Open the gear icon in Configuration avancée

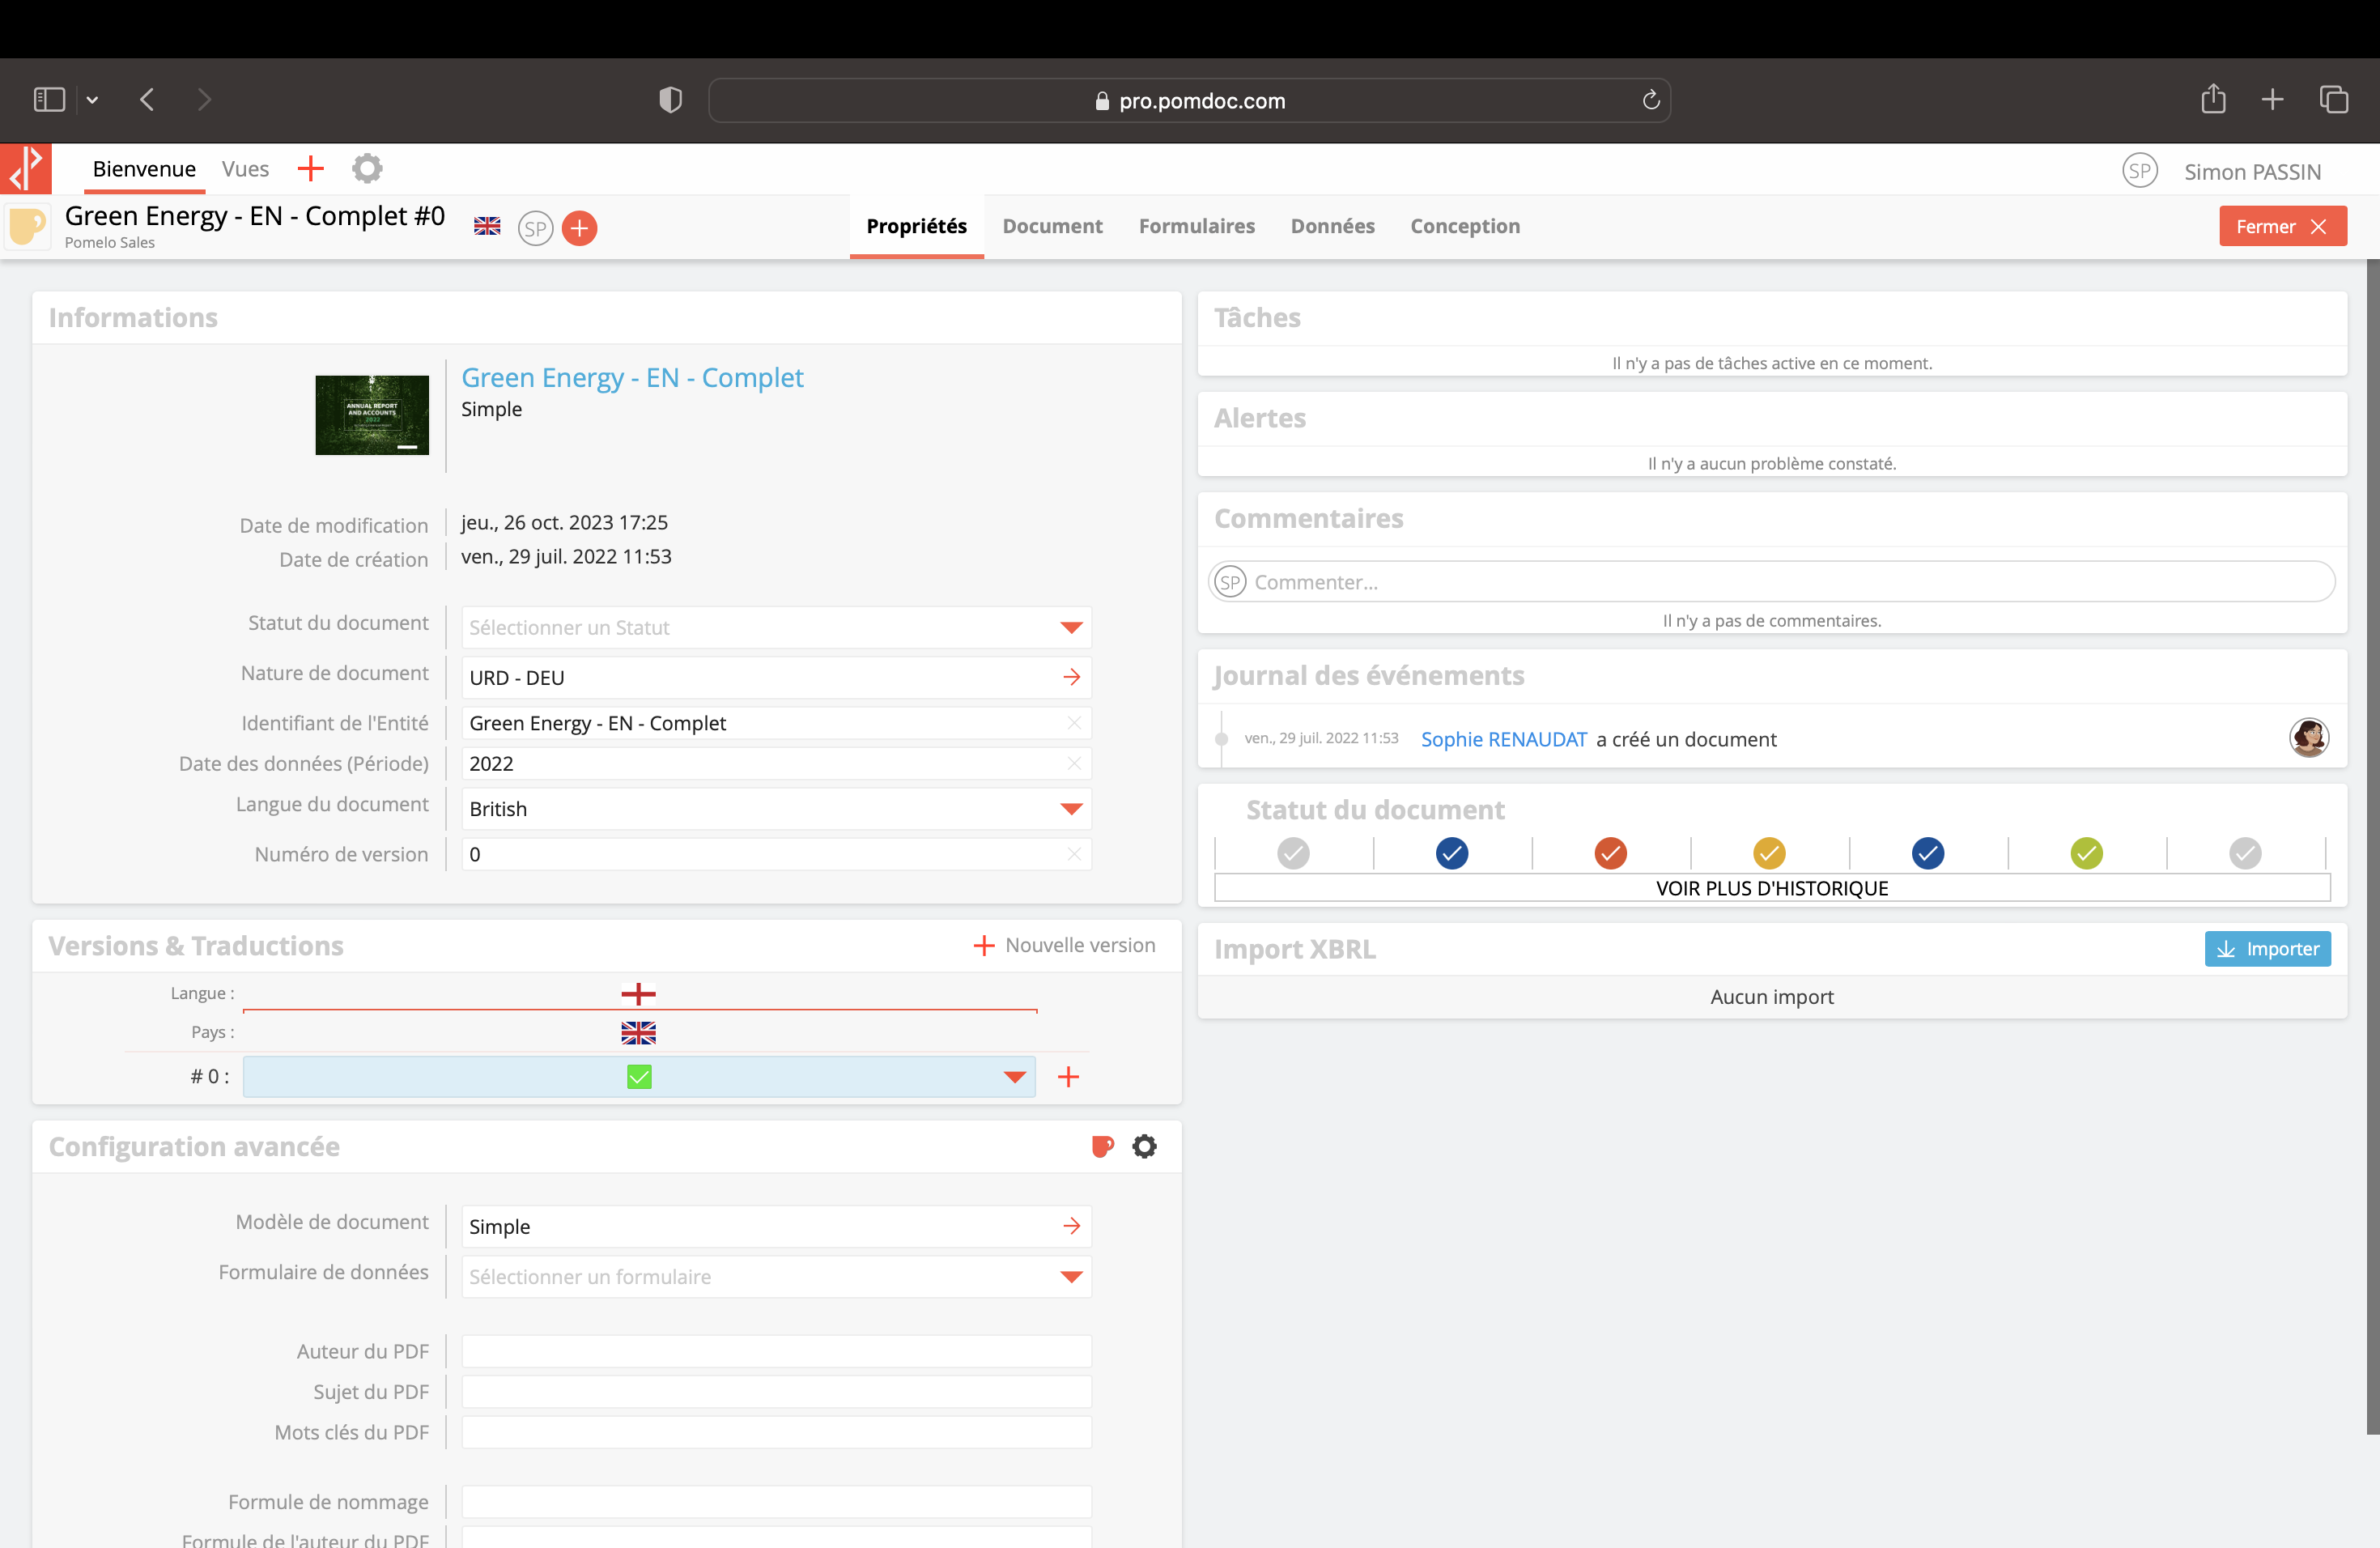[x=1144, y=1146]
